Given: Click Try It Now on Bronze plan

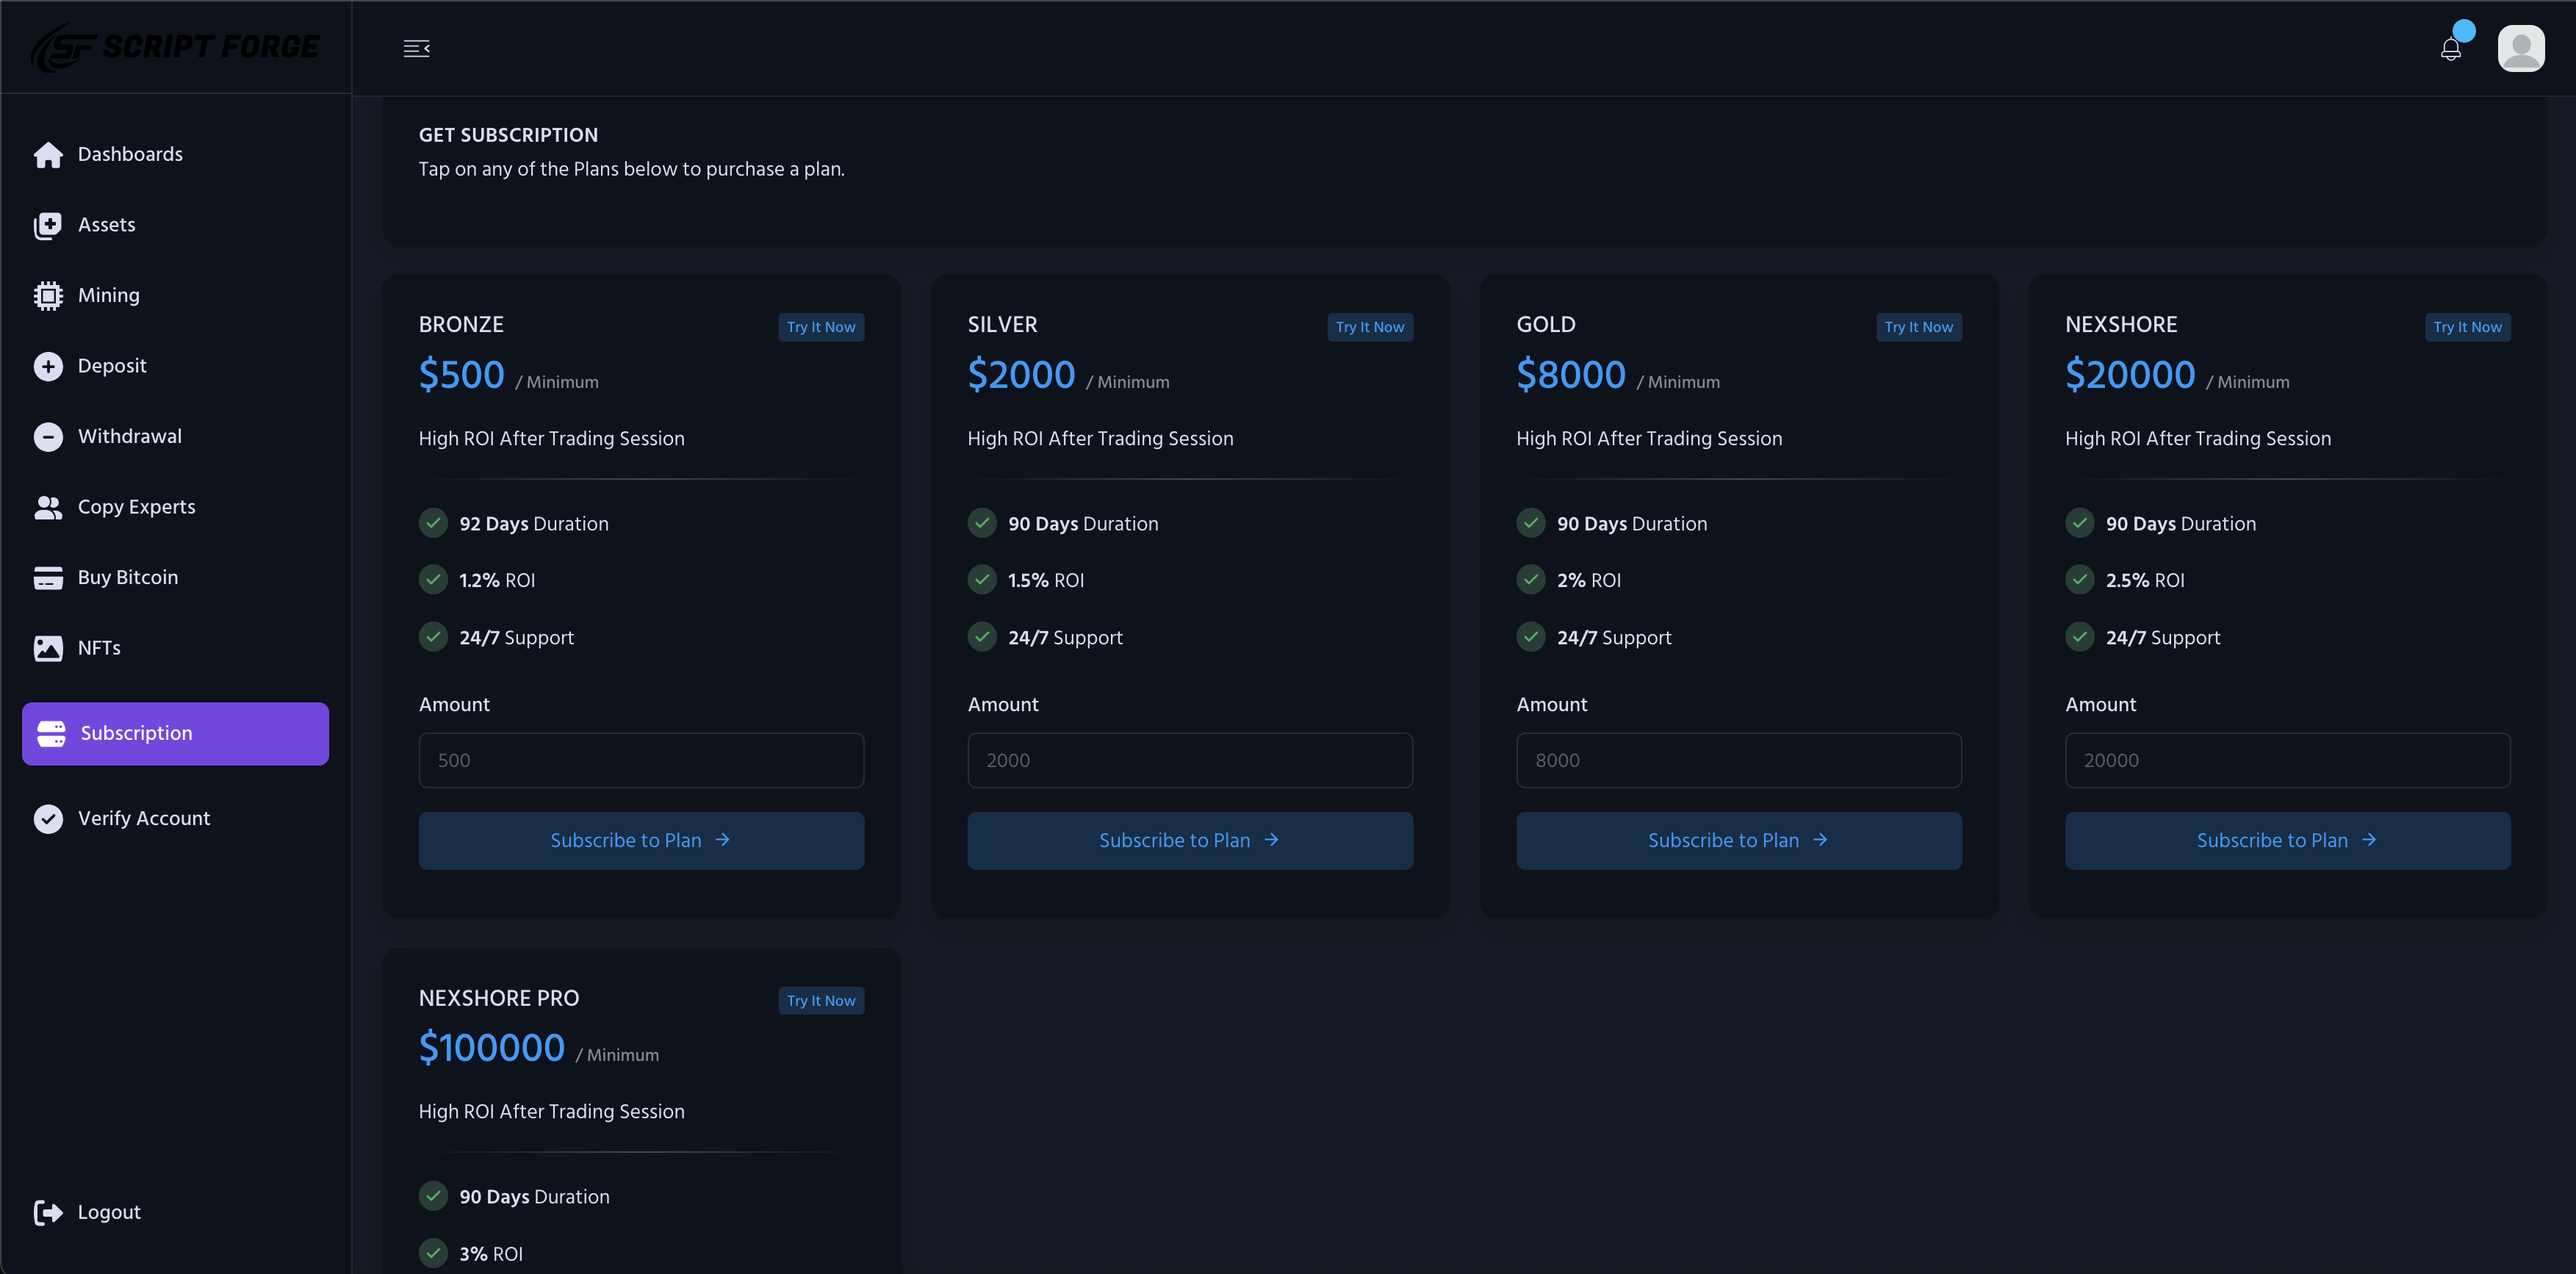Looking at the screenshot, I should click(820, 327).
